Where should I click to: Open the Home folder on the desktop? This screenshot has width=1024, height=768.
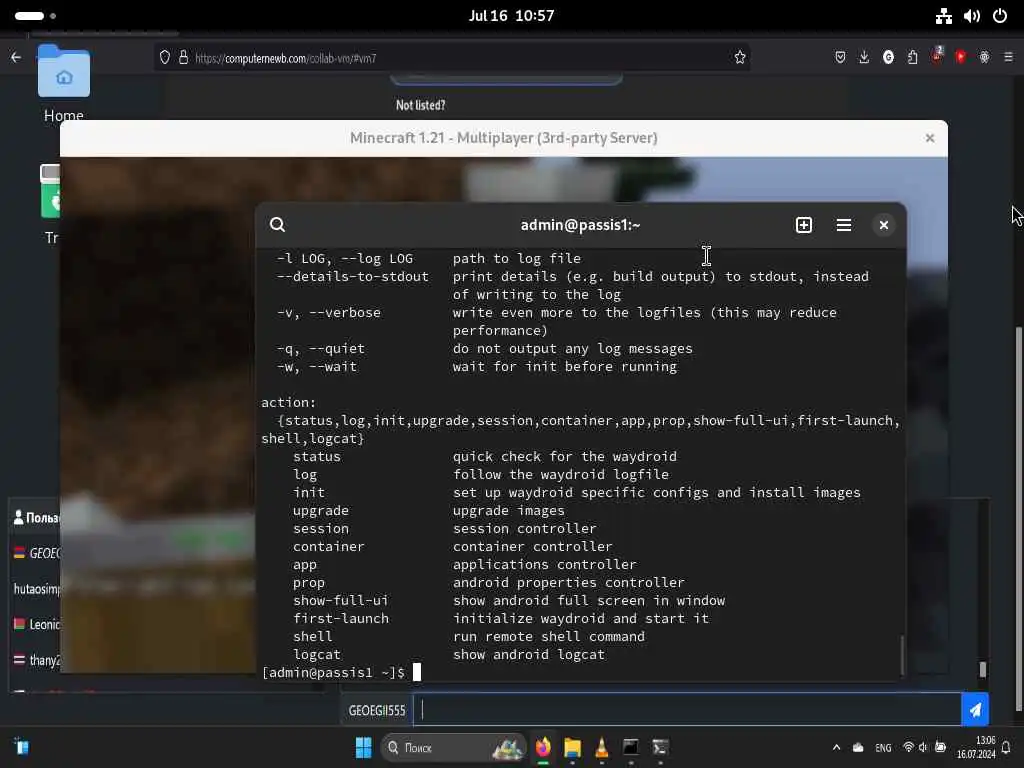click(x=63, y=84)
